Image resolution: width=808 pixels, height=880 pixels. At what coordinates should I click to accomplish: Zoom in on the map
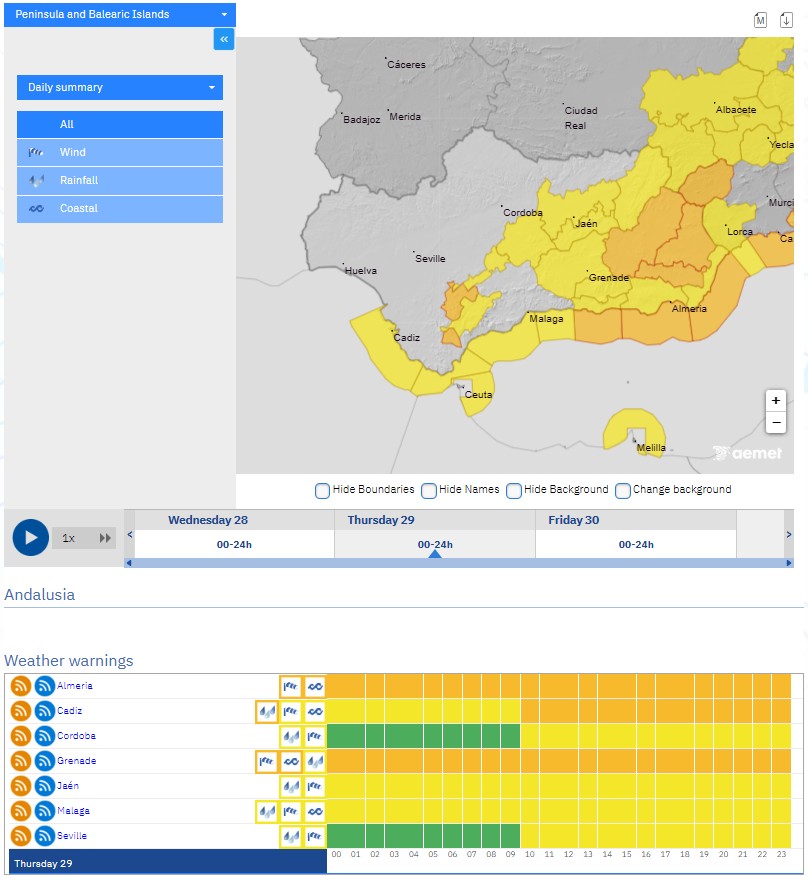coord(776,400)
